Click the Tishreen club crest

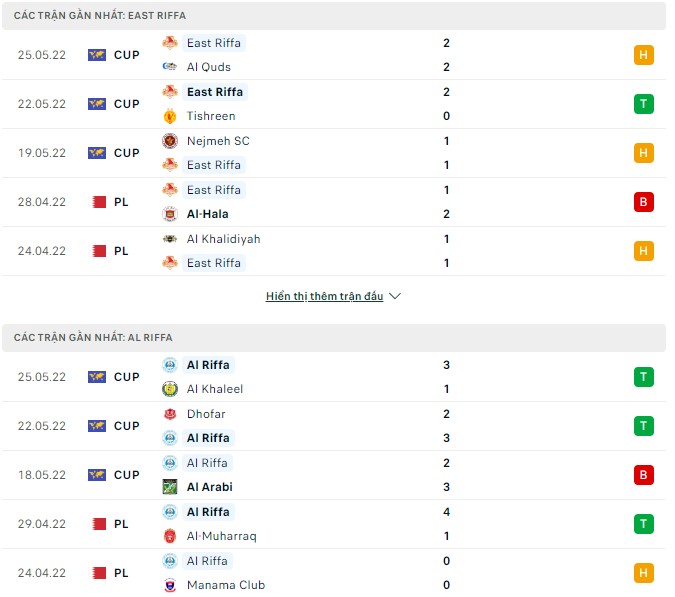170,116
